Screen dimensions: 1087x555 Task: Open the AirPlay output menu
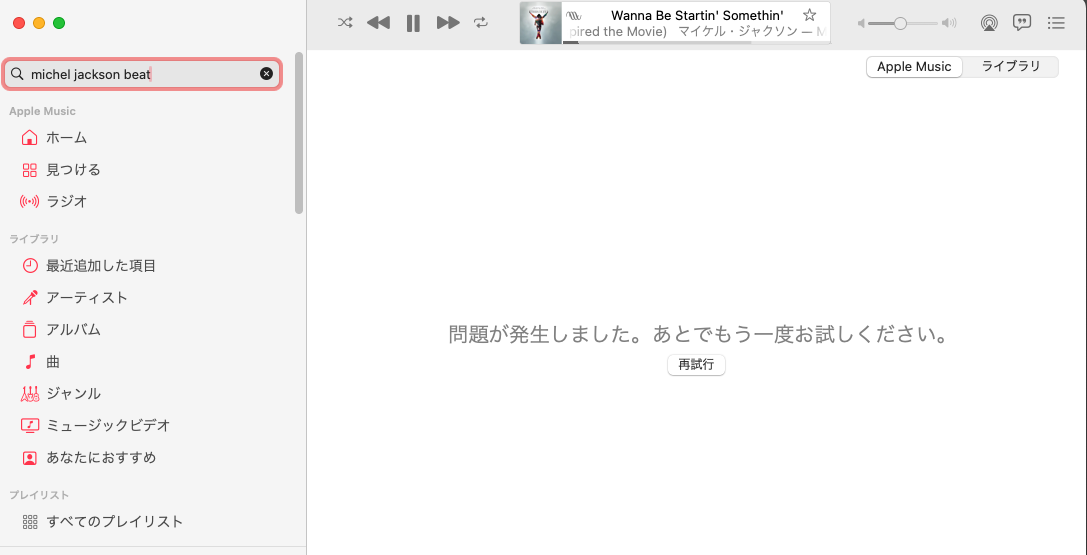(989, 23)
